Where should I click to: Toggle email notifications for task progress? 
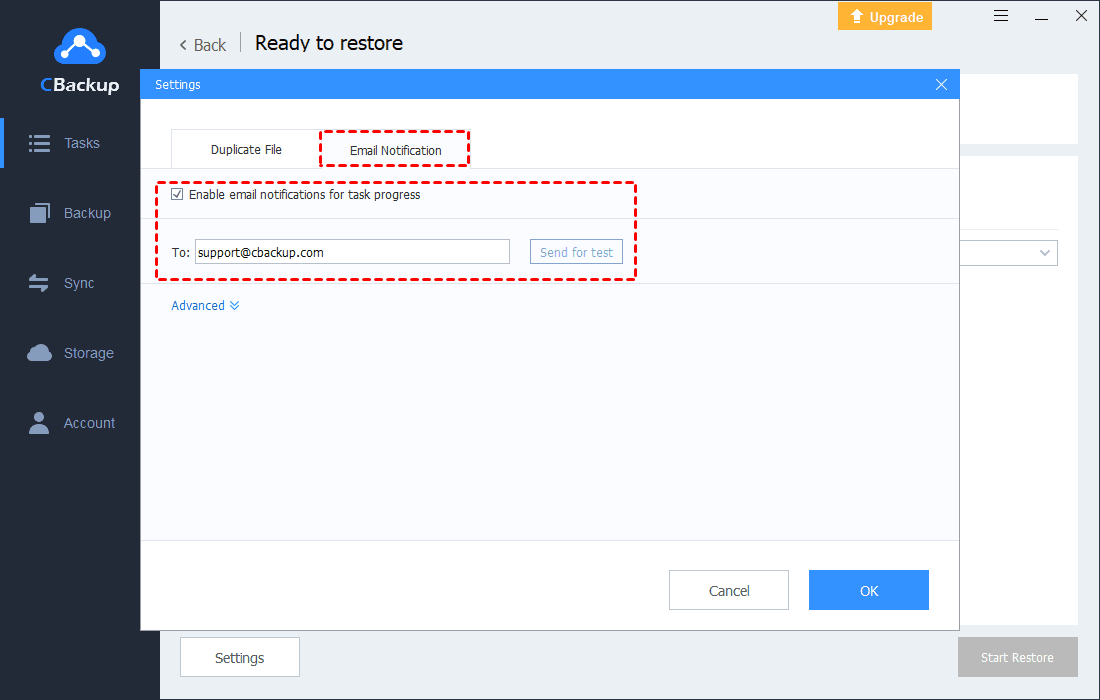pyautogui.click(x=177, y=193)
